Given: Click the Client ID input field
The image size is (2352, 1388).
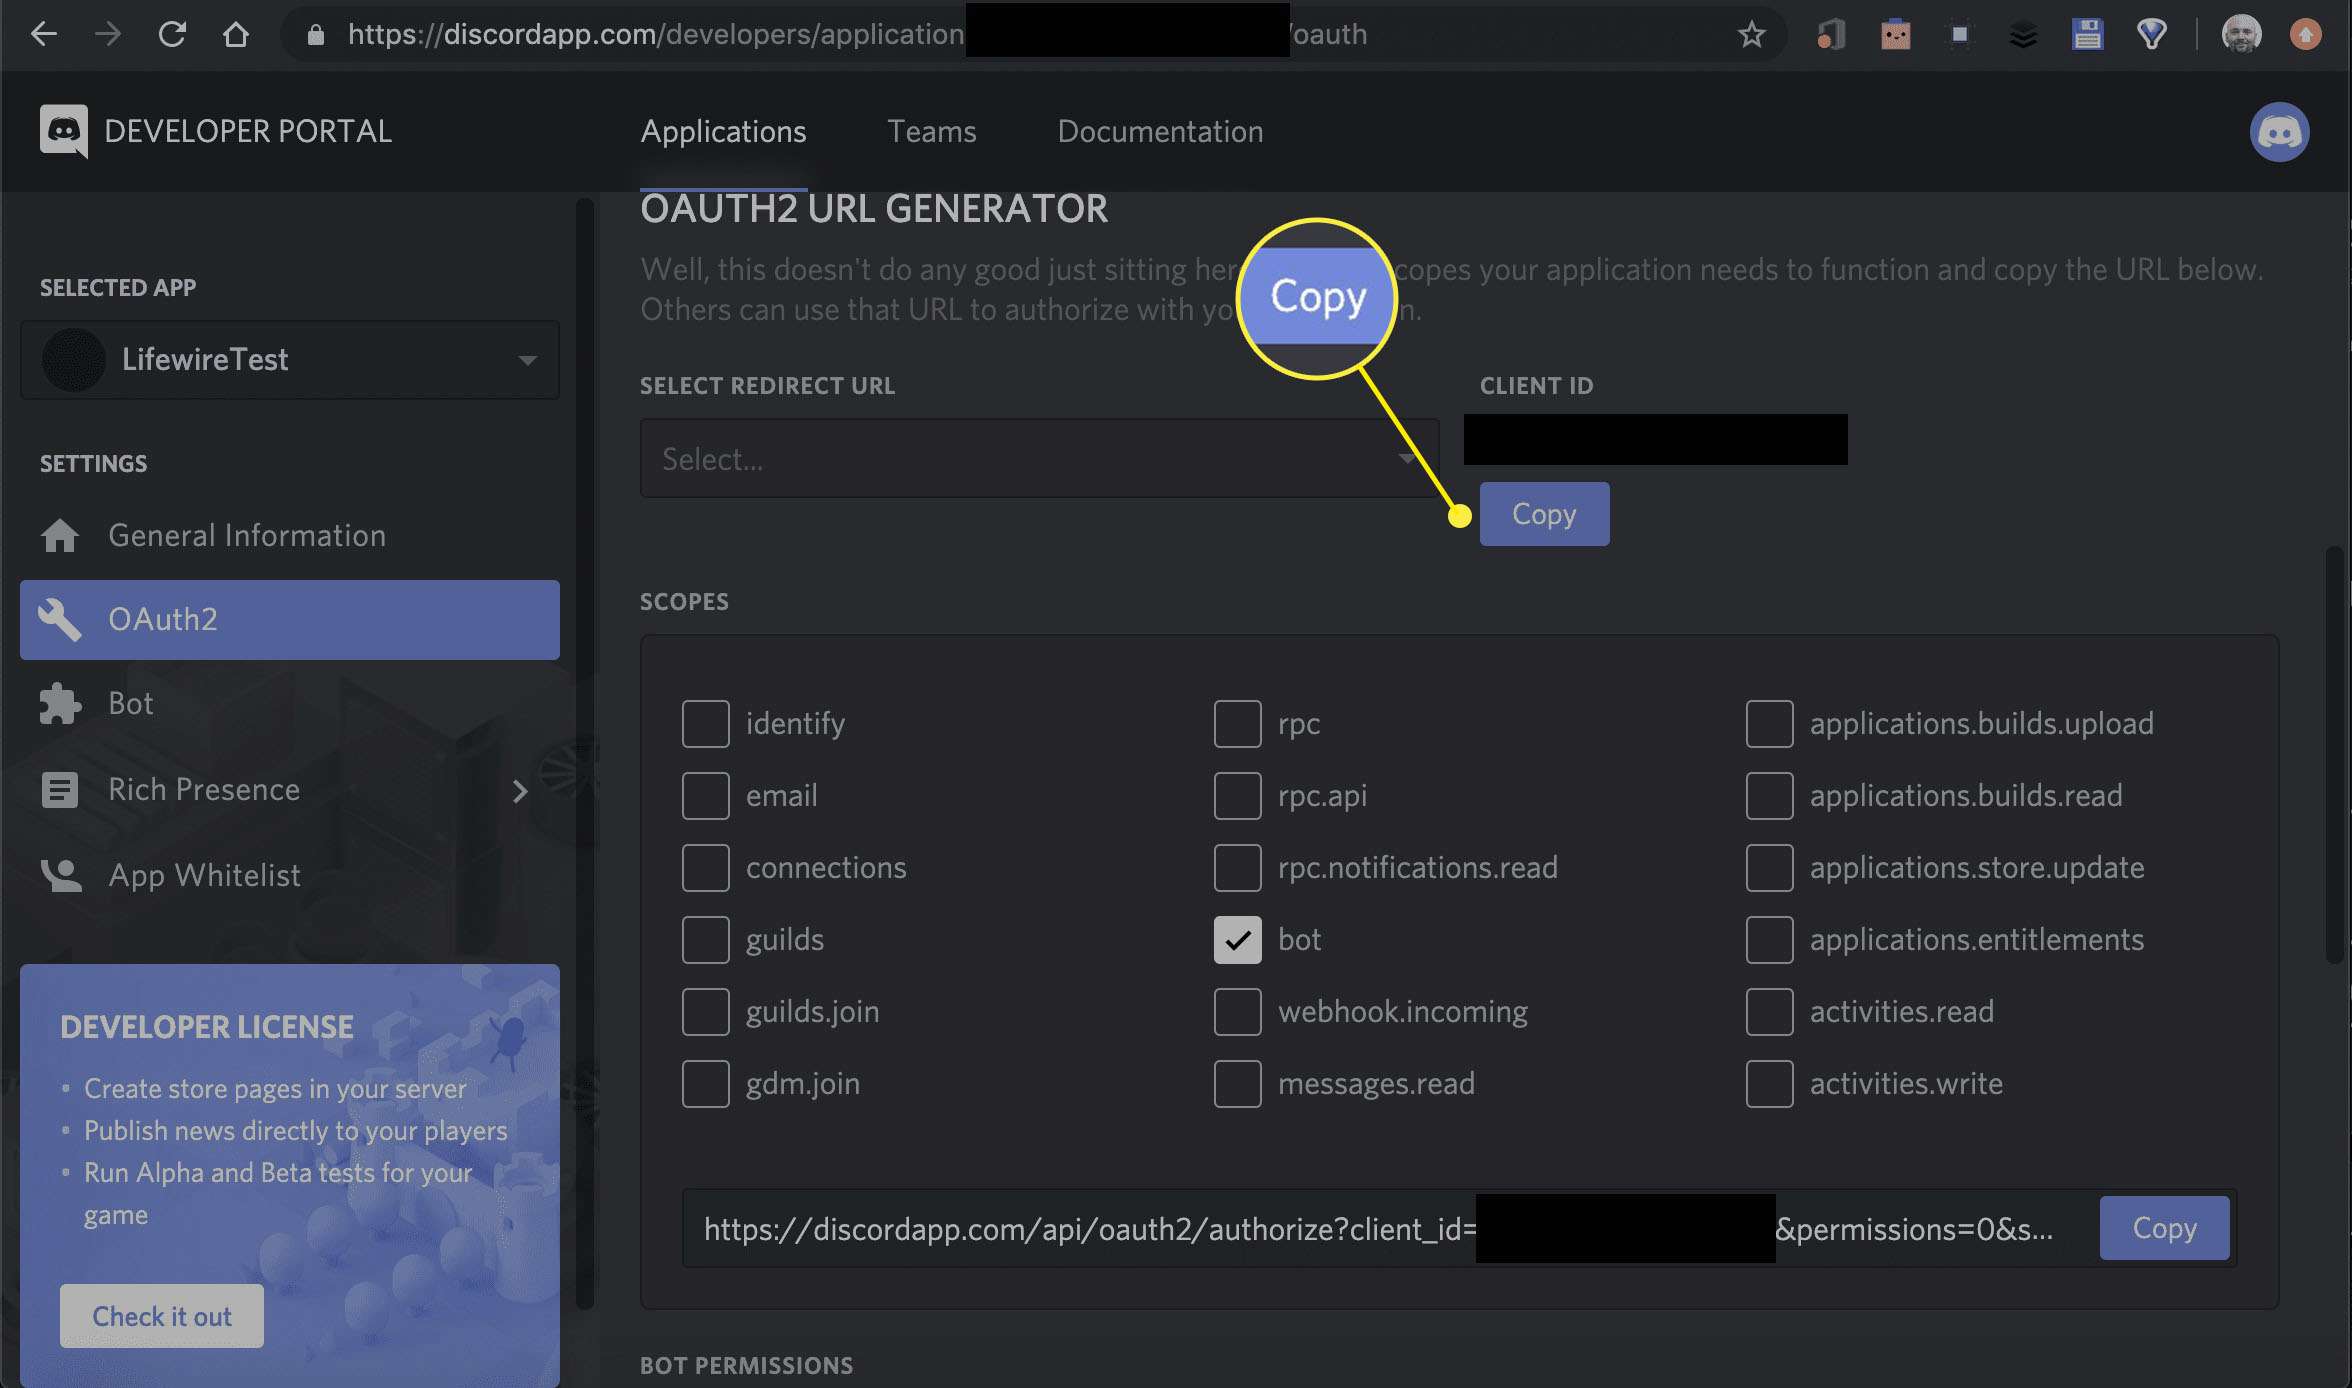Looking at the screenshot, I should pyautogui.click(x=1653, y=440).
